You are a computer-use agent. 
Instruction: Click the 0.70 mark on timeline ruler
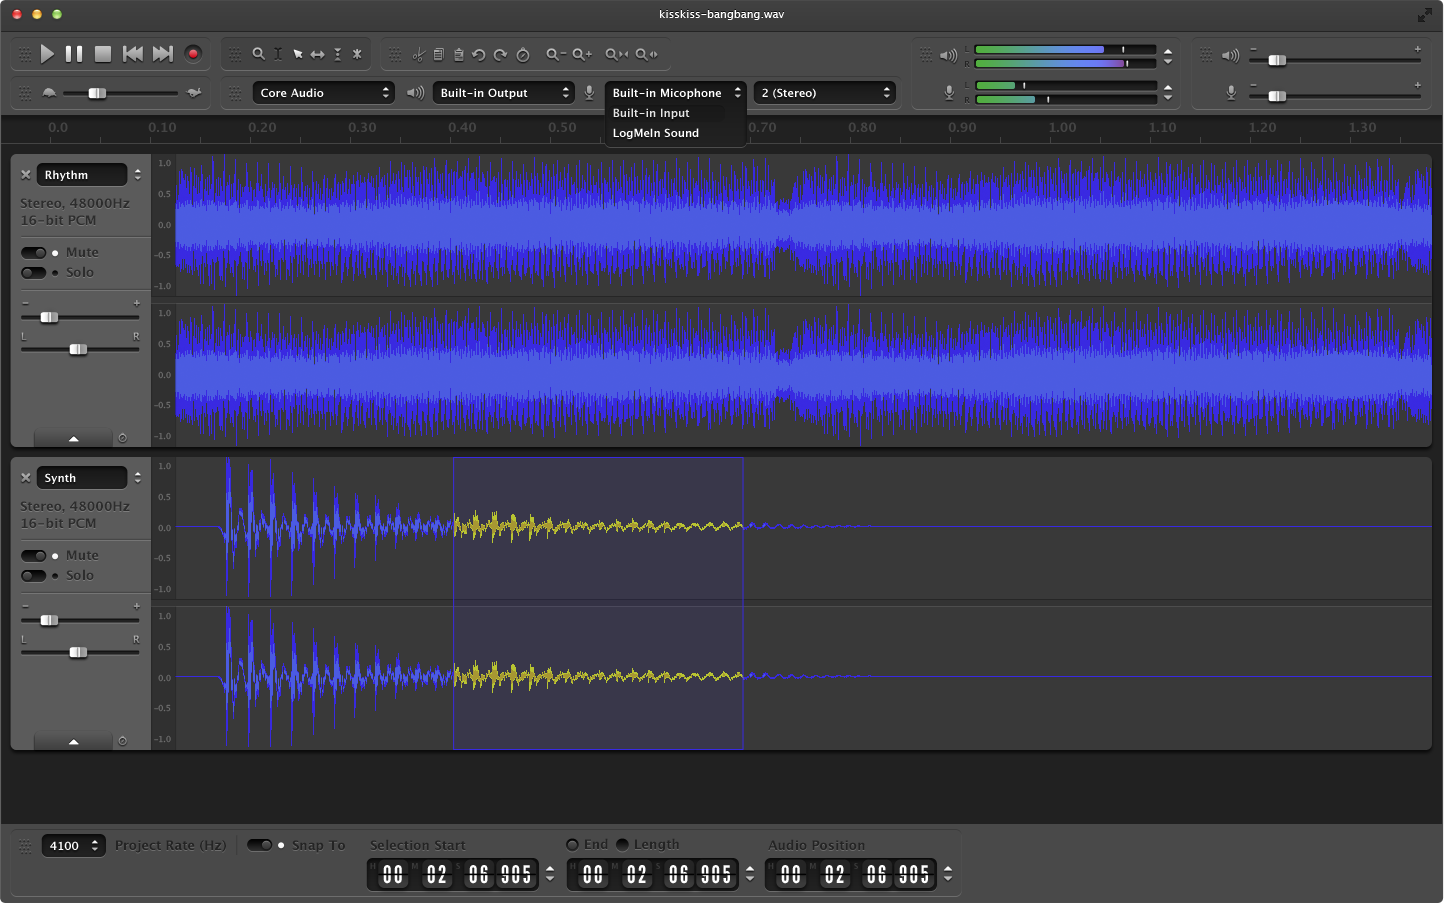(x=762, y=128)
